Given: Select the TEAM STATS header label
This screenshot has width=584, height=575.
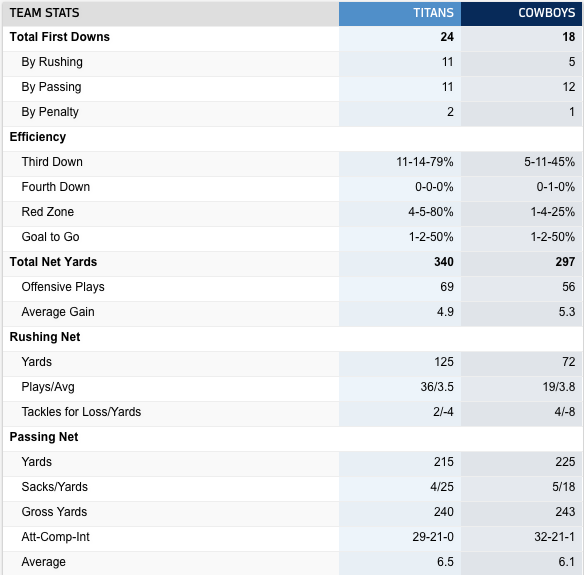Looking at the screenshot, I should pos(44,13).
